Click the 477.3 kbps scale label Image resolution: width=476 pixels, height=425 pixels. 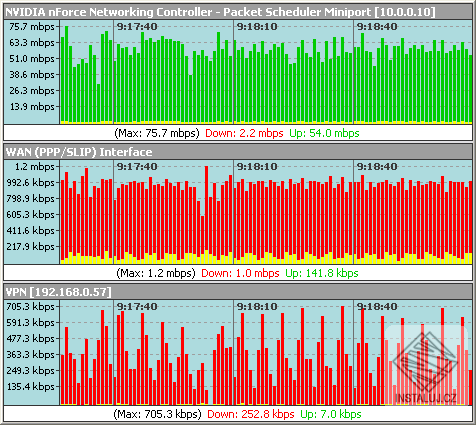[30, 339]
